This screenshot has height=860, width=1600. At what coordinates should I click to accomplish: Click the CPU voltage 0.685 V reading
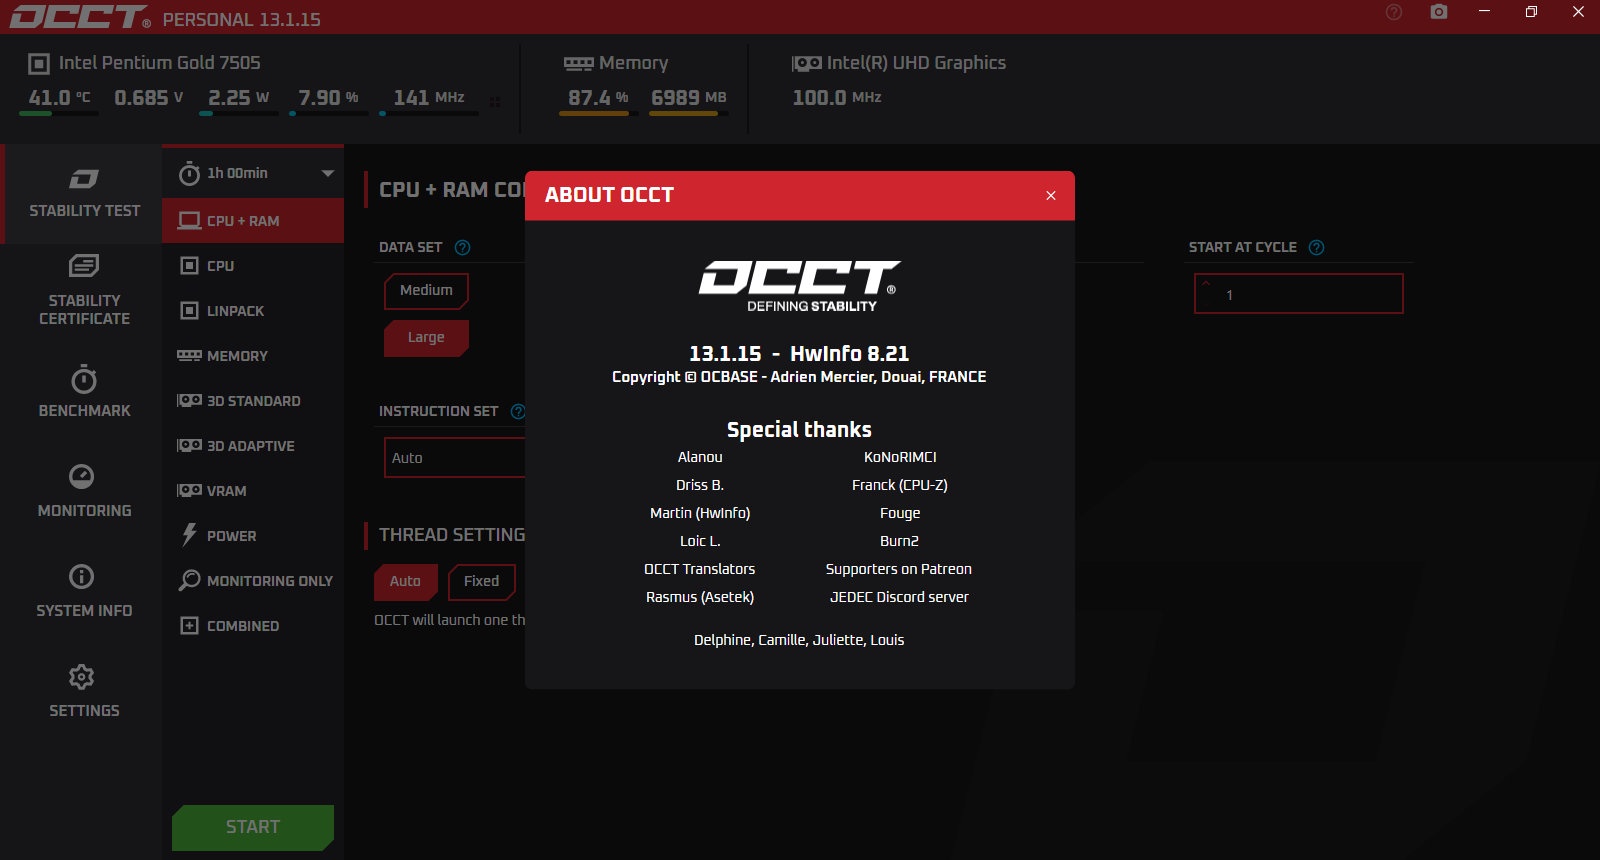pos(149,98)
